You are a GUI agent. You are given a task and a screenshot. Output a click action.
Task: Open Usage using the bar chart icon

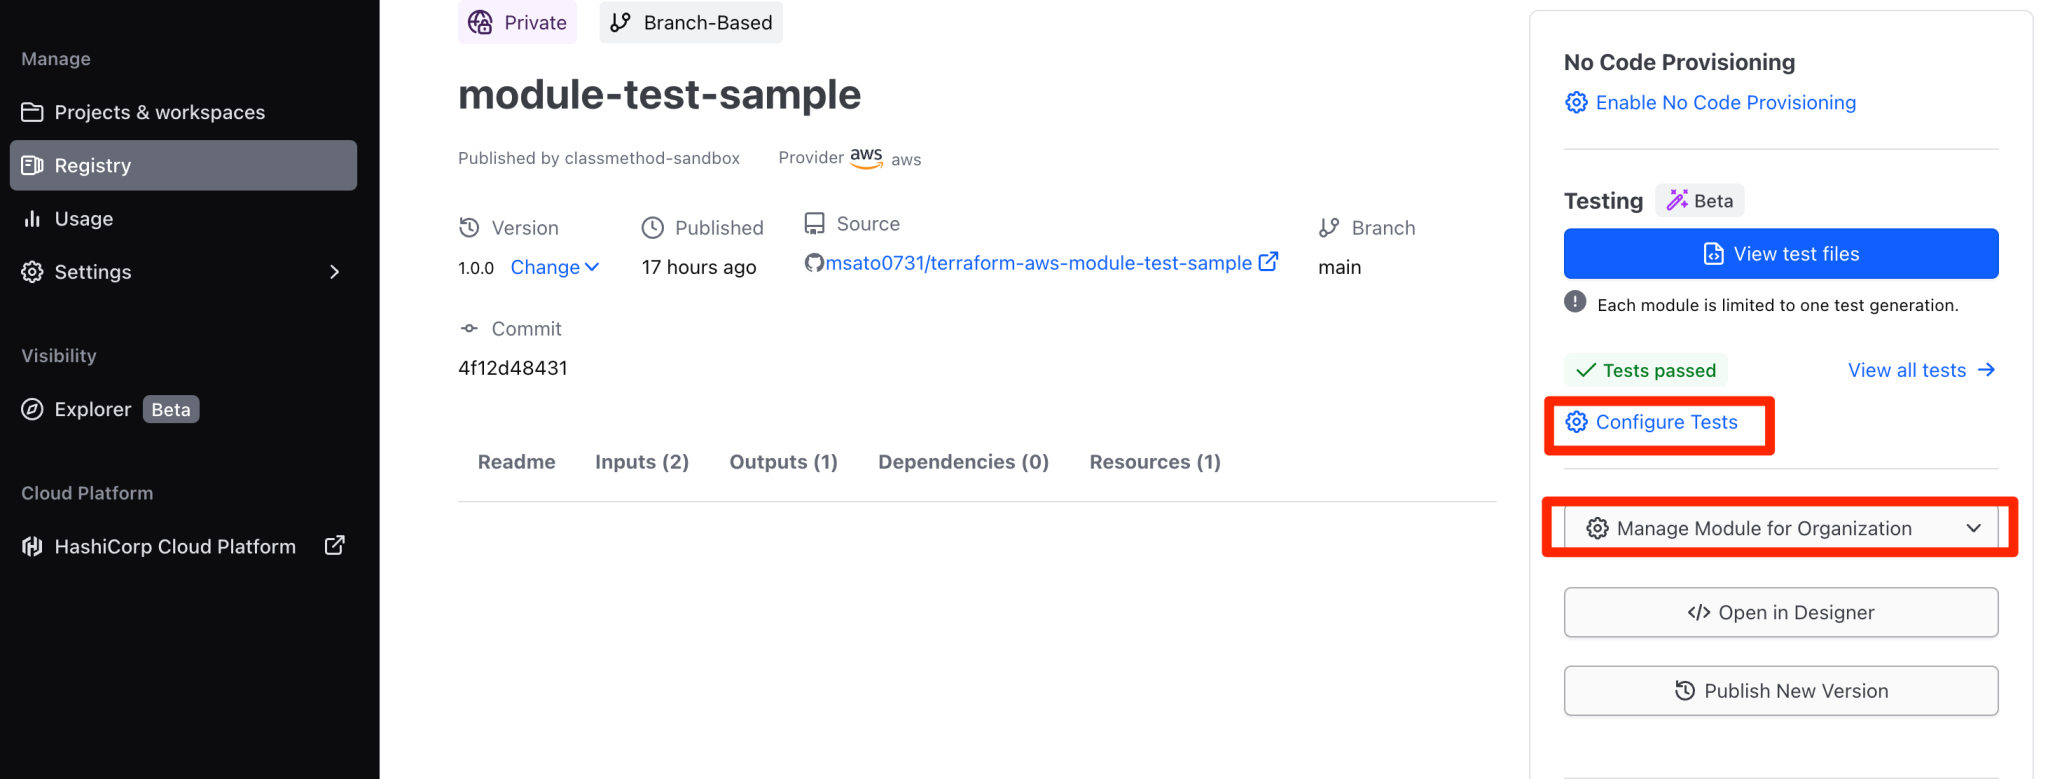(33, 218)
